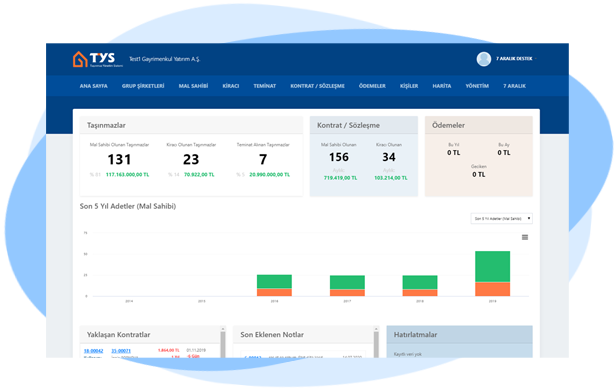Click the Geciken 0 TL payment value
The height and width of the screenshot is (392, 615).
pos(479,175)
